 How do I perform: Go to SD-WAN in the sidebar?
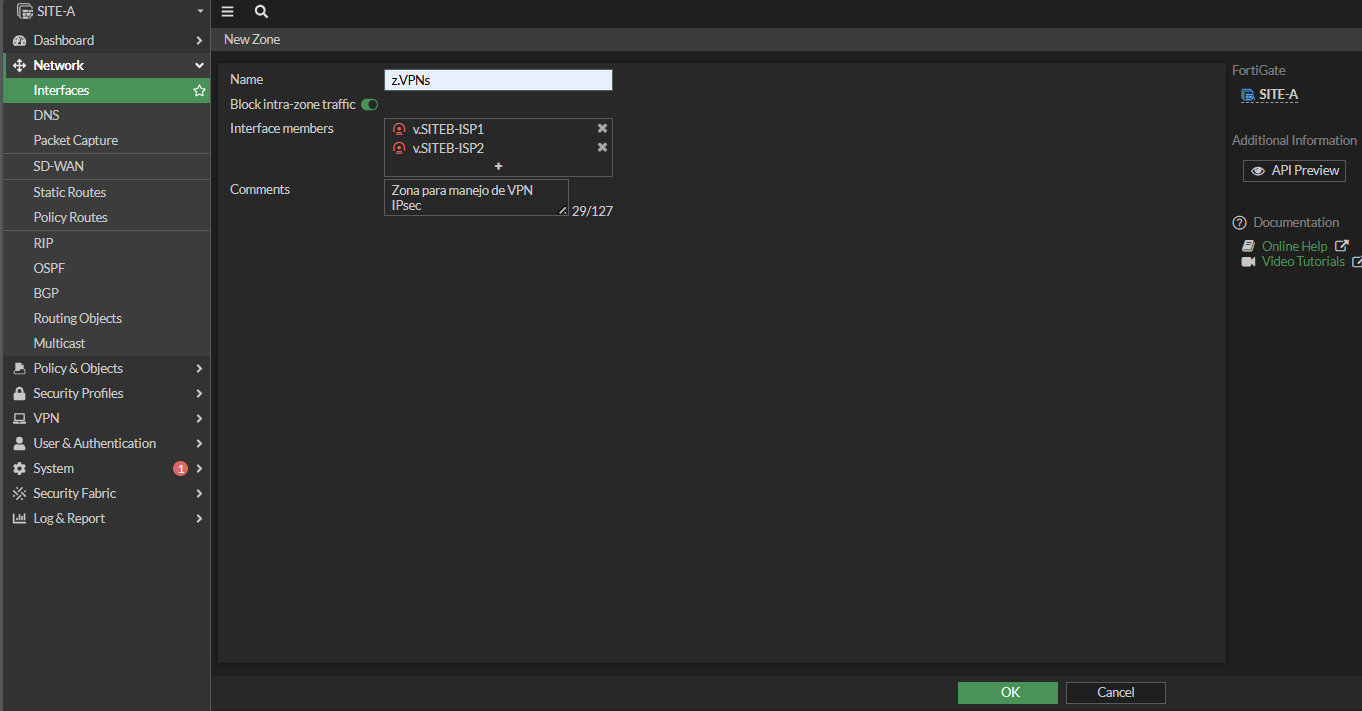59,167
